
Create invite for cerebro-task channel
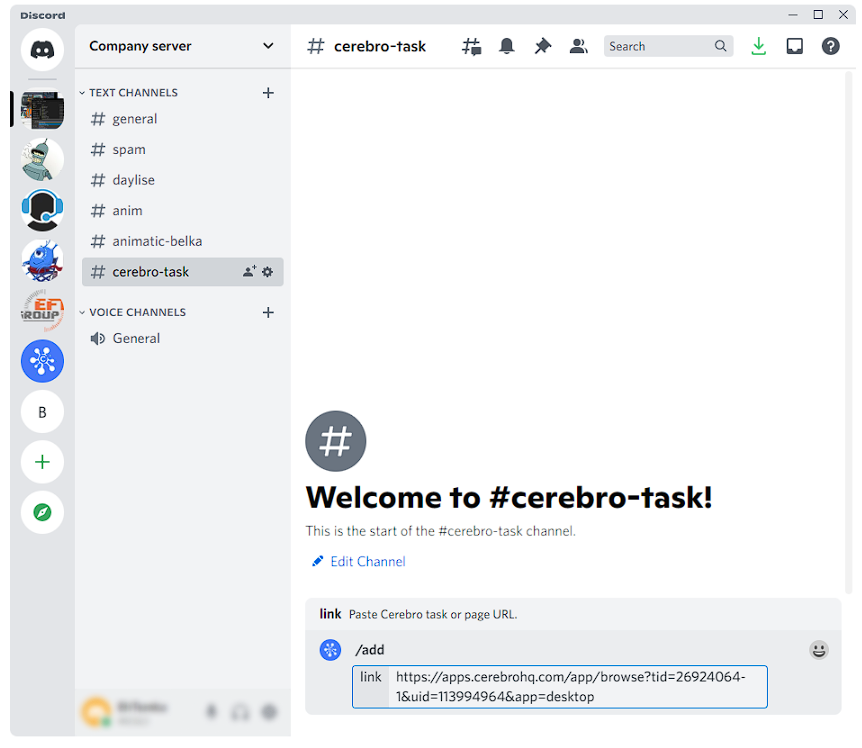tap(249, 272)
